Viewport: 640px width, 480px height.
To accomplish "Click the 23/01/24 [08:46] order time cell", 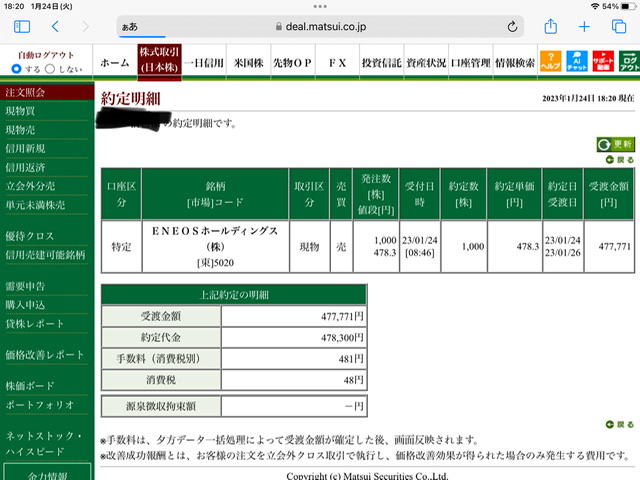I will (420, 247).
